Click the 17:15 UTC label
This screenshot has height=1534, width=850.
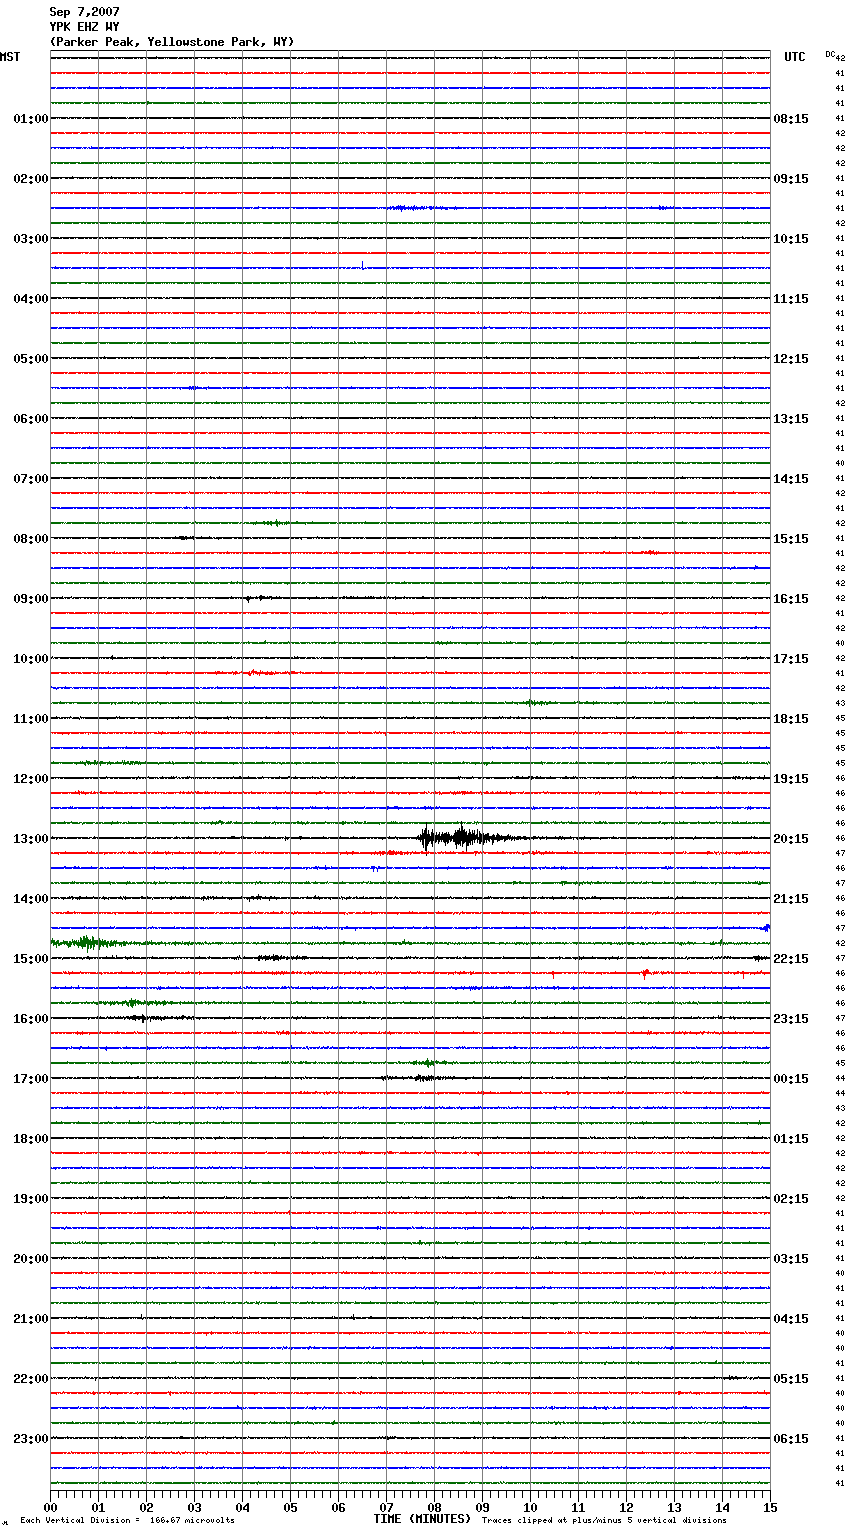pos(791,659)
